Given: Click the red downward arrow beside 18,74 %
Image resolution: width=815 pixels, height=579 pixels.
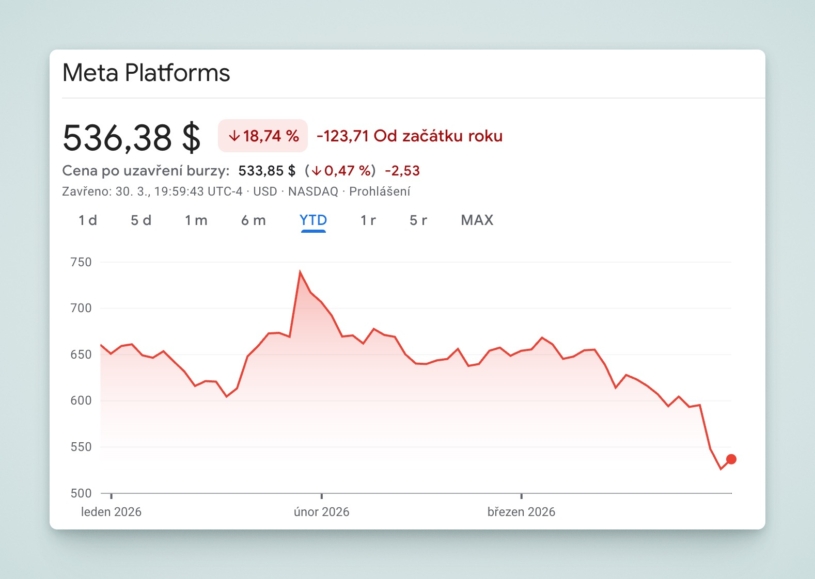Looking at the screenshot, I should pos(234,135).
